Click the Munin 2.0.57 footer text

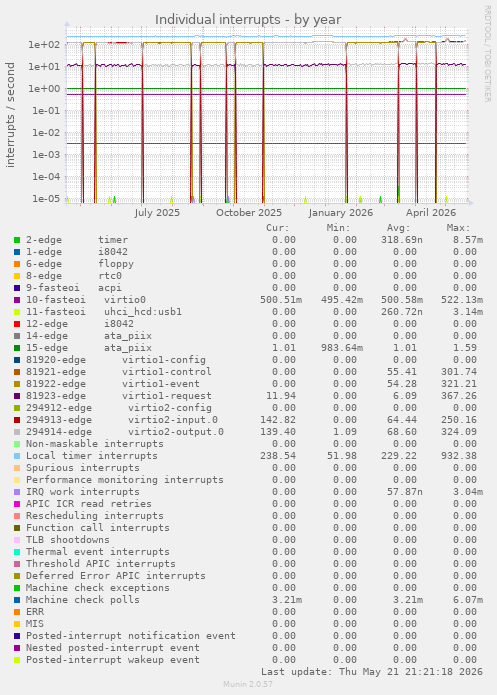248,684
